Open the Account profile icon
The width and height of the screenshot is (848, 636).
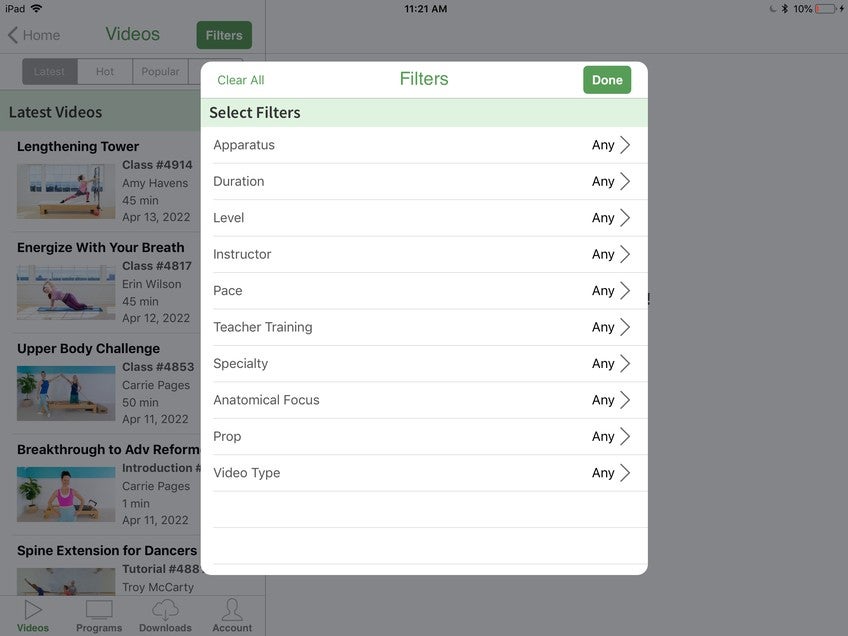[232, 609]
